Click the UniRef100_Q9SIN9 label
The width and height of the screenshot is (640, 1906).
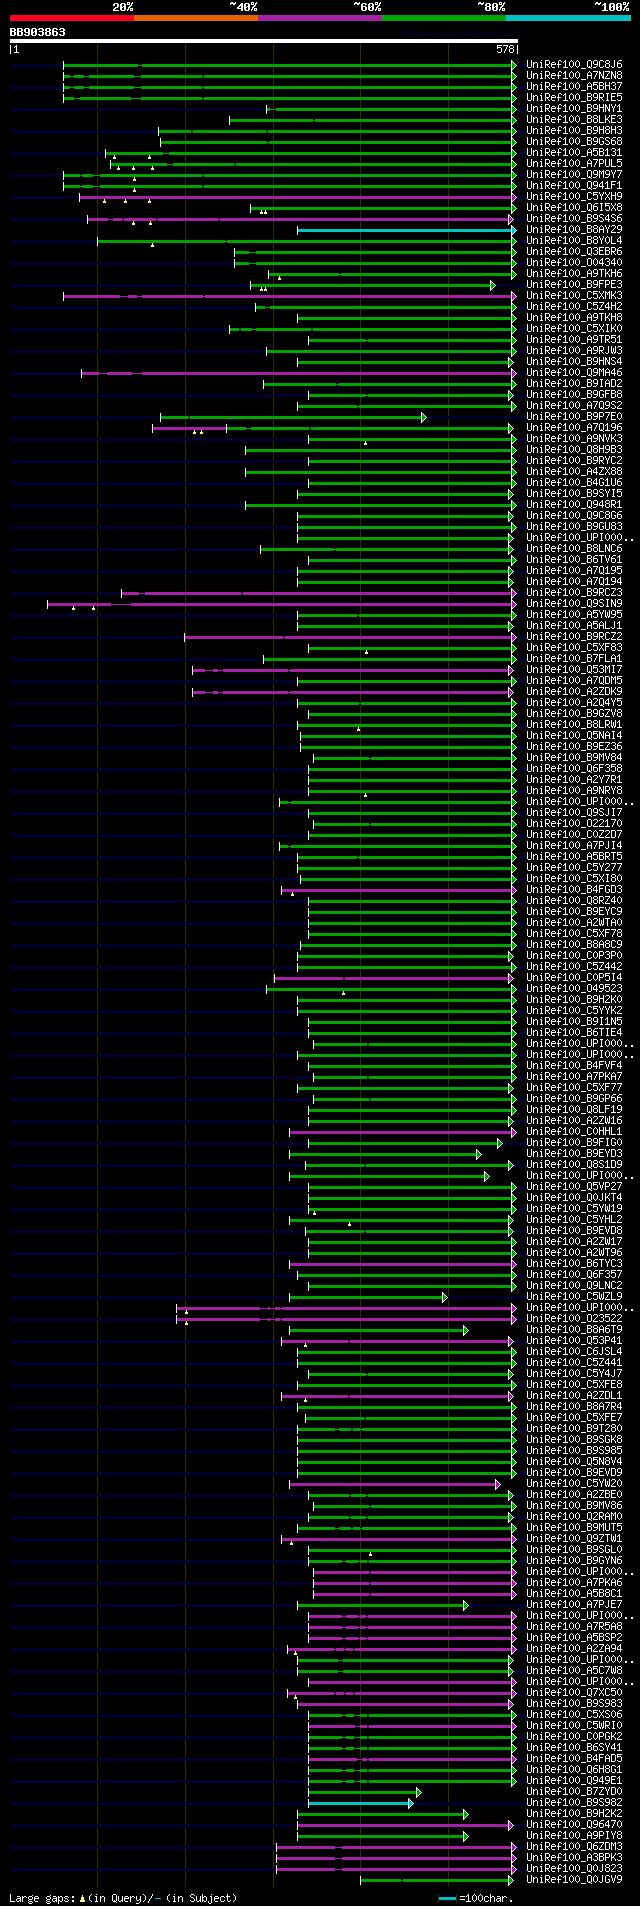[574, 604]
